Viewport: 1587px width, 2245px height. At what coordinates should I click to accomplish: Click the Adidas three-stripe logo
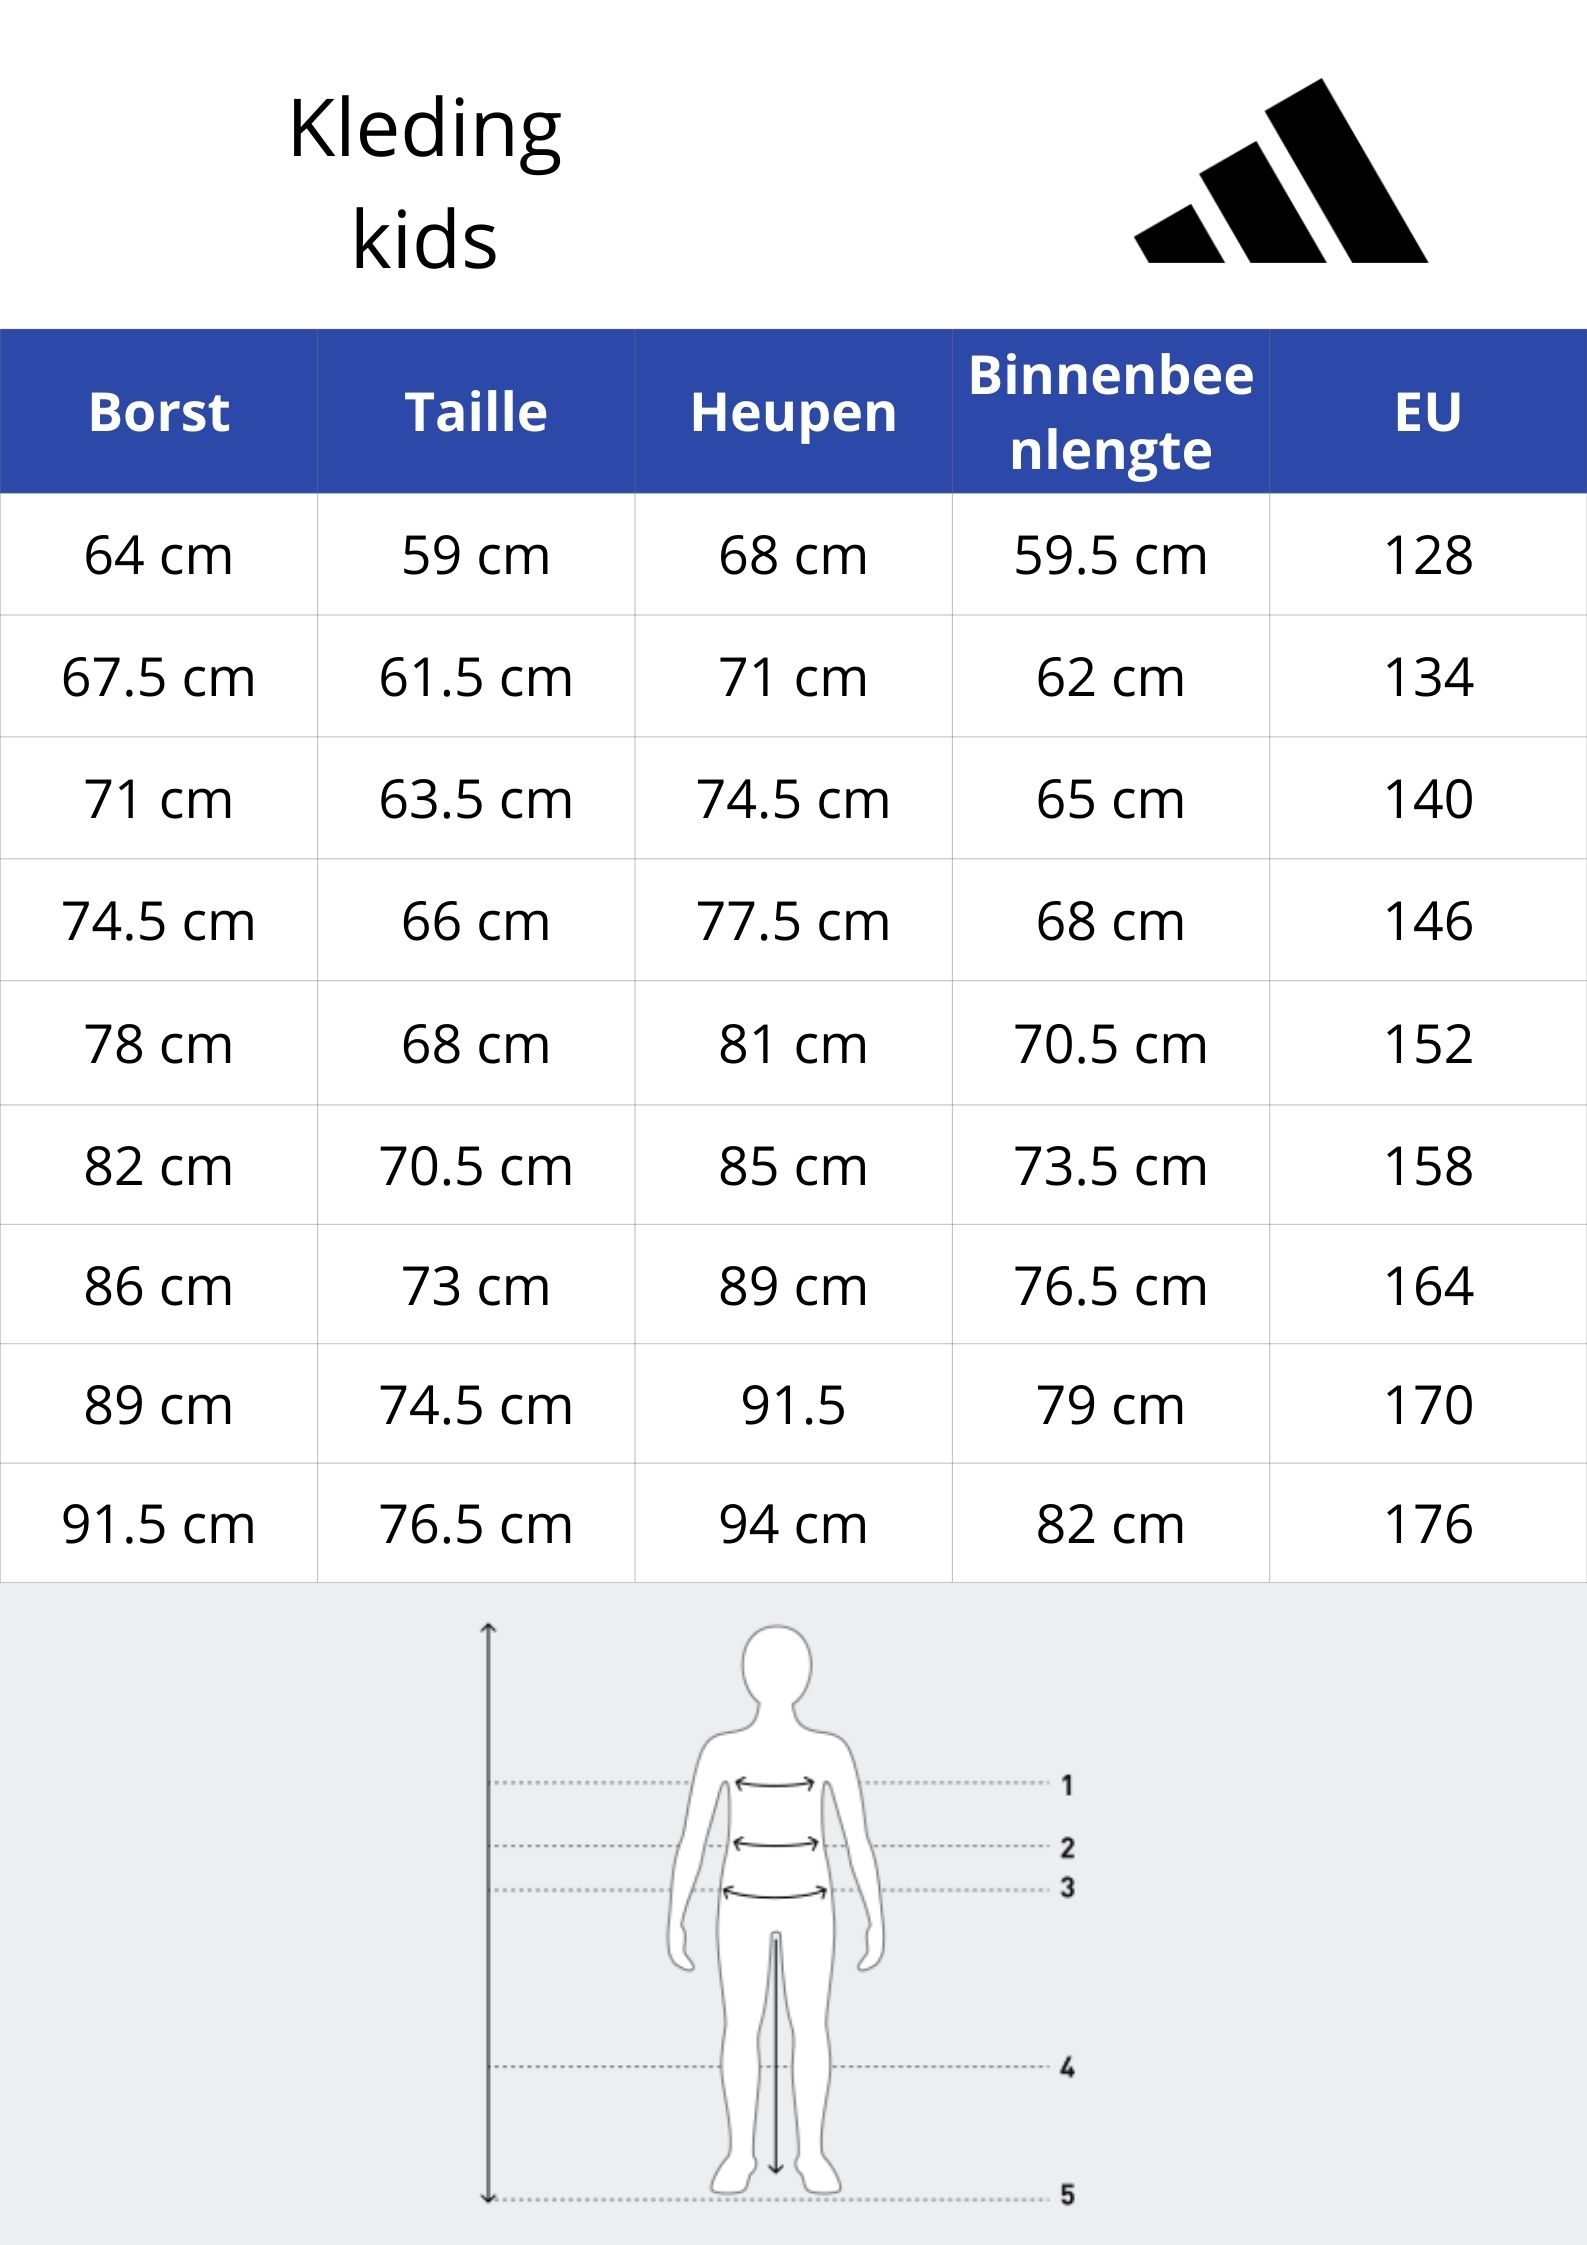point(1281,171)
